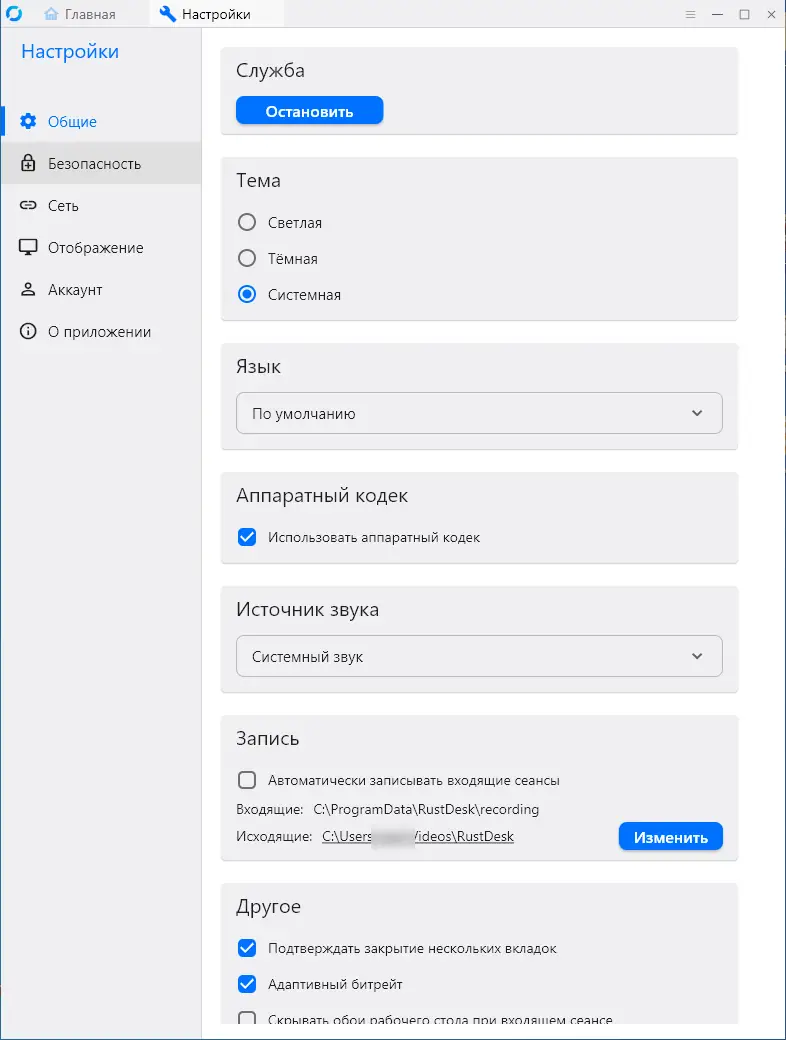
Task: Enable Автоматически записывать входящие сеансы
Action: point(247,780)
